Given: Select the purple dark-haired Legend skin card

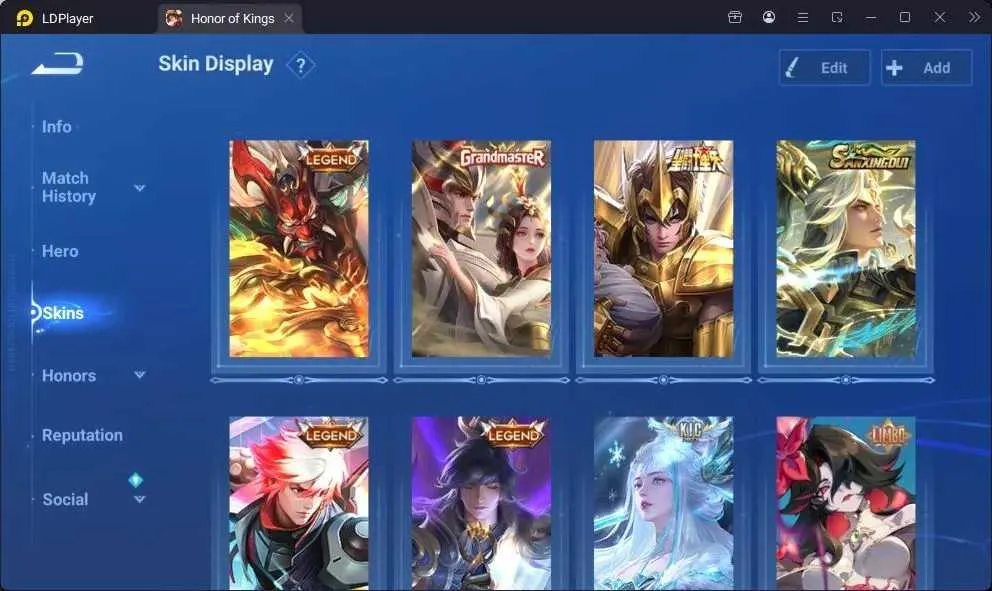Looking at the screenshot, I should 481,504.
